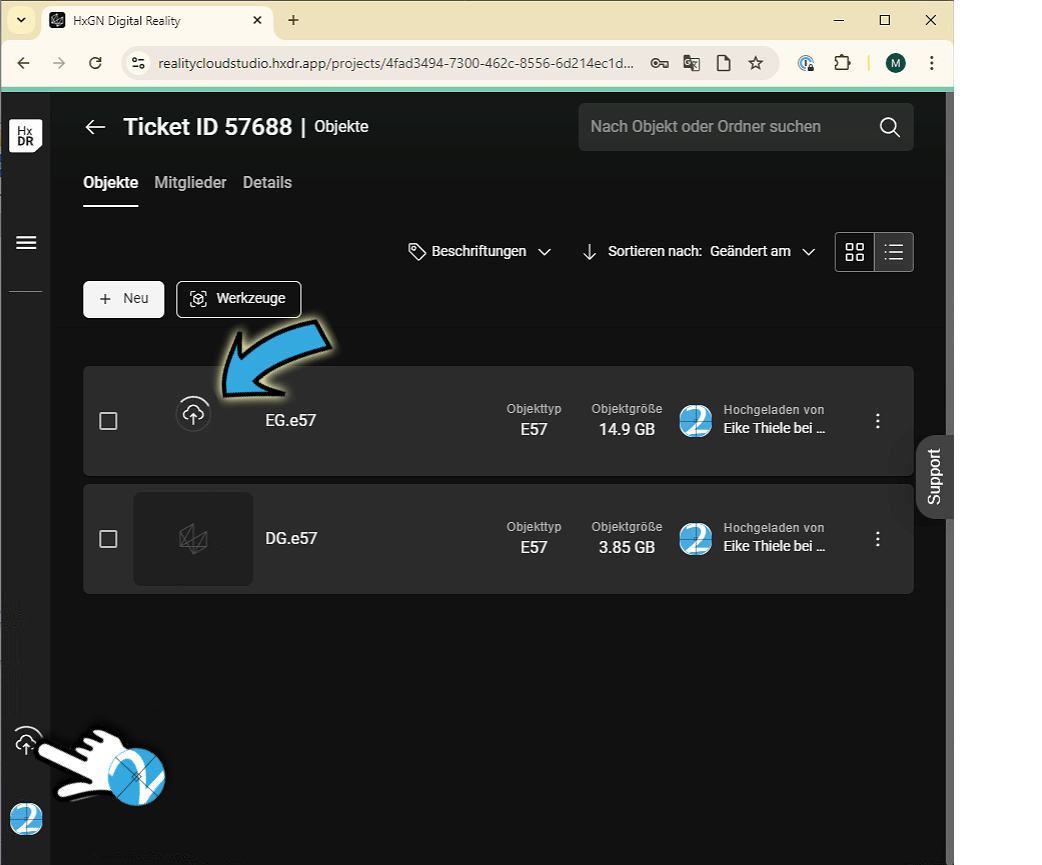Open the three-dot menu for EG.e57

click(x=877, y=421)
